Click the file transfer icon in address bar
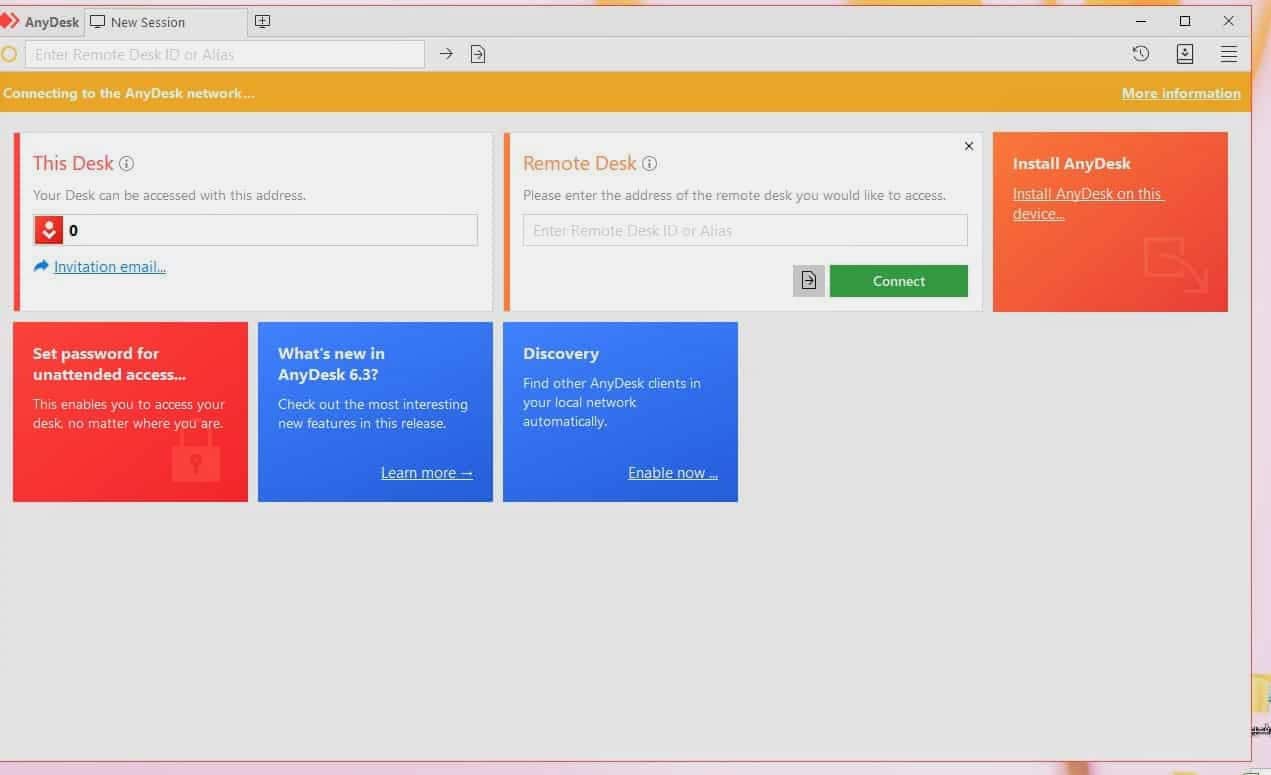This screenshot has height=775, width=1271. pos(478,54)
